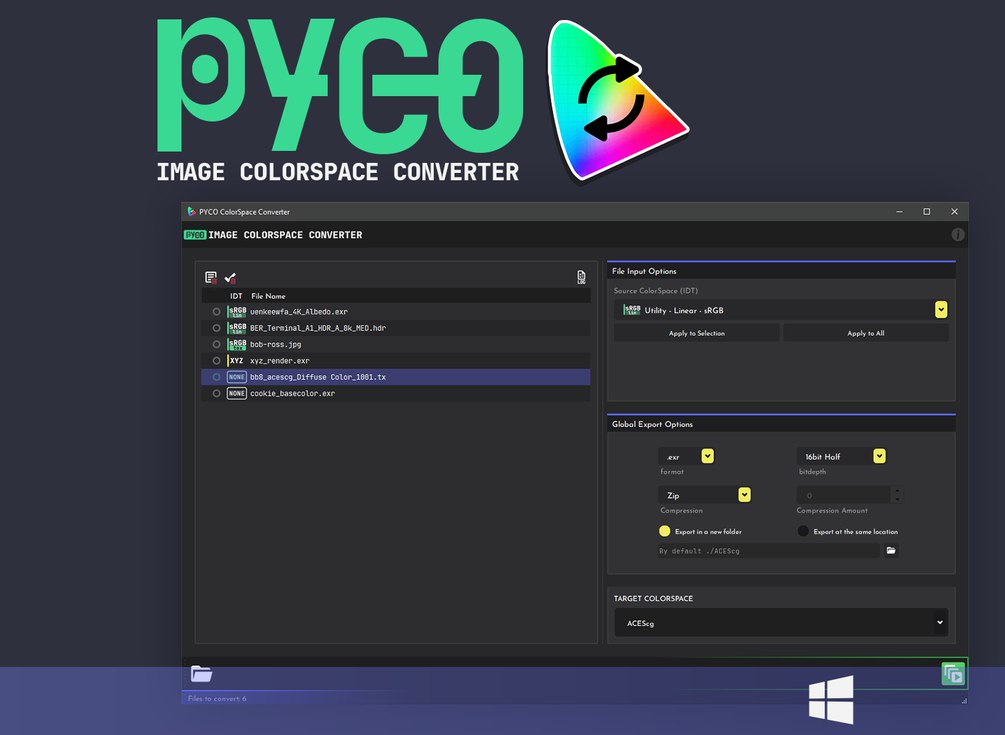The width and height of the screenshot is (1005, 735).
Task: Select file xyz_render.exr
Action: [x=279, y=361]
